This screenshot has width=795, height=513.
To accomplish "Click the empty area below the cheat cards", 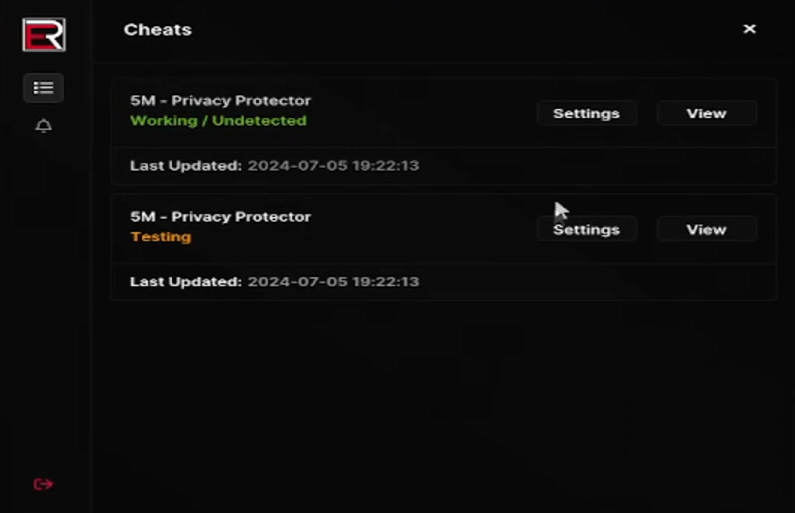I will 443,400.
